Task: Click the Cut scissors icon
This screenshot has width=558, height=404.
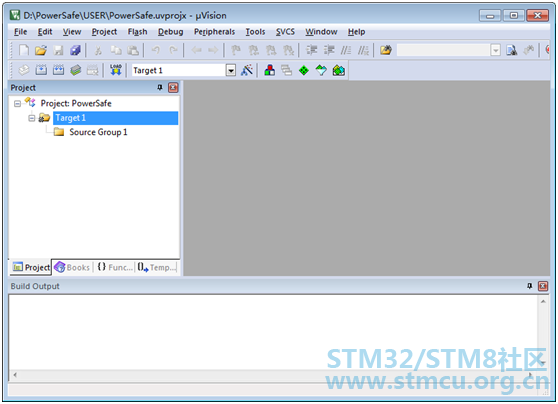Action: (98, 50)
